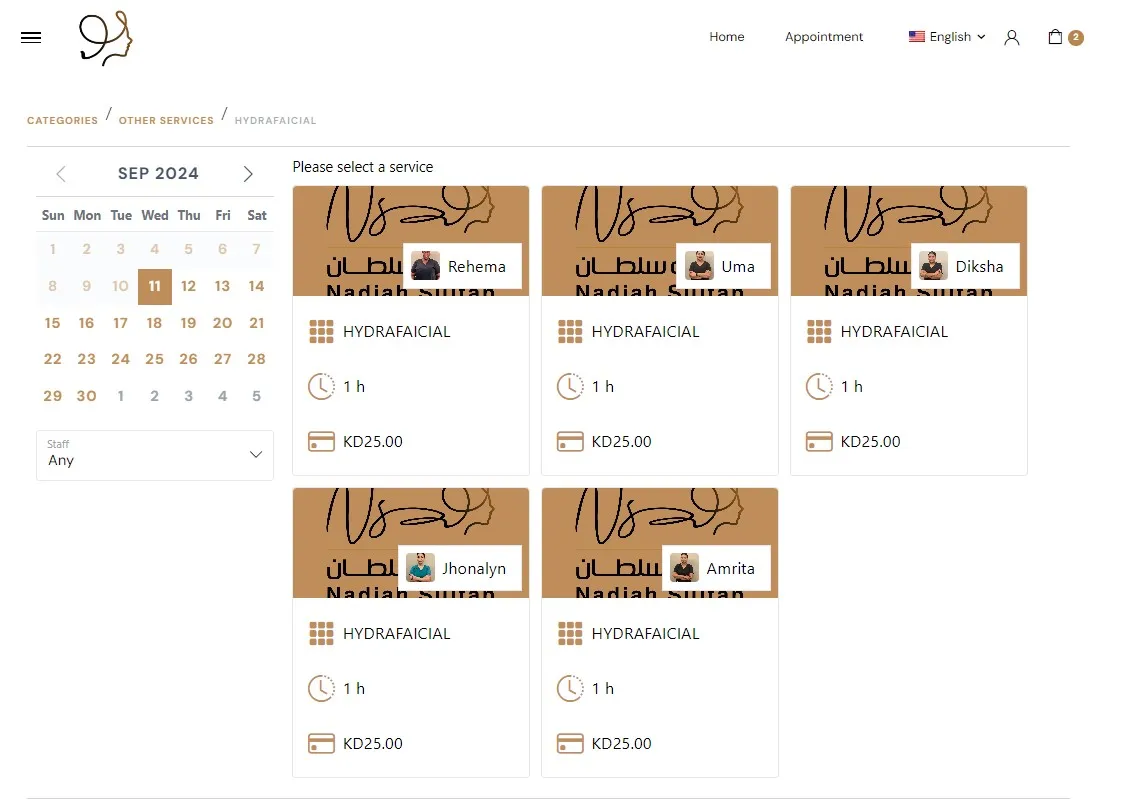This screenshot has width=1126, height=808.
Task: Open the shopping bag cart
Action: point(1055,37)
